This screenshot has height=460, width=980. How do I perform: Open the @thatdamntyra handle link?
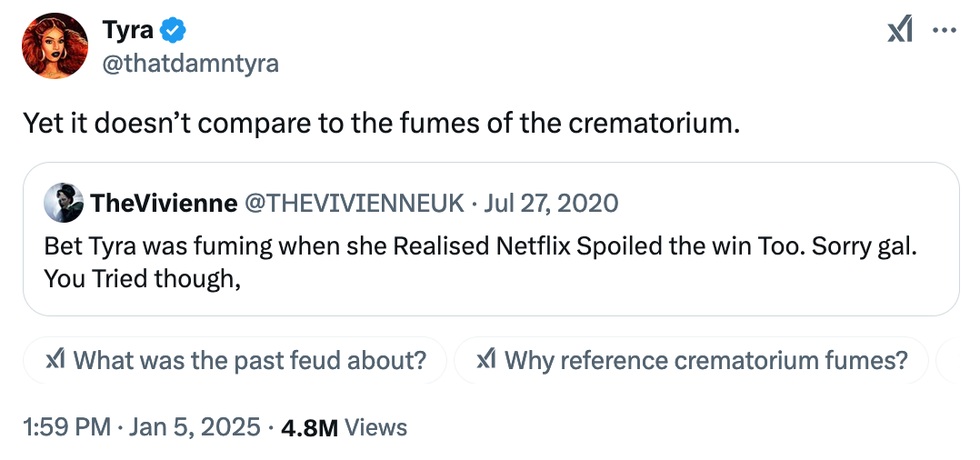(x=190, y=64)
